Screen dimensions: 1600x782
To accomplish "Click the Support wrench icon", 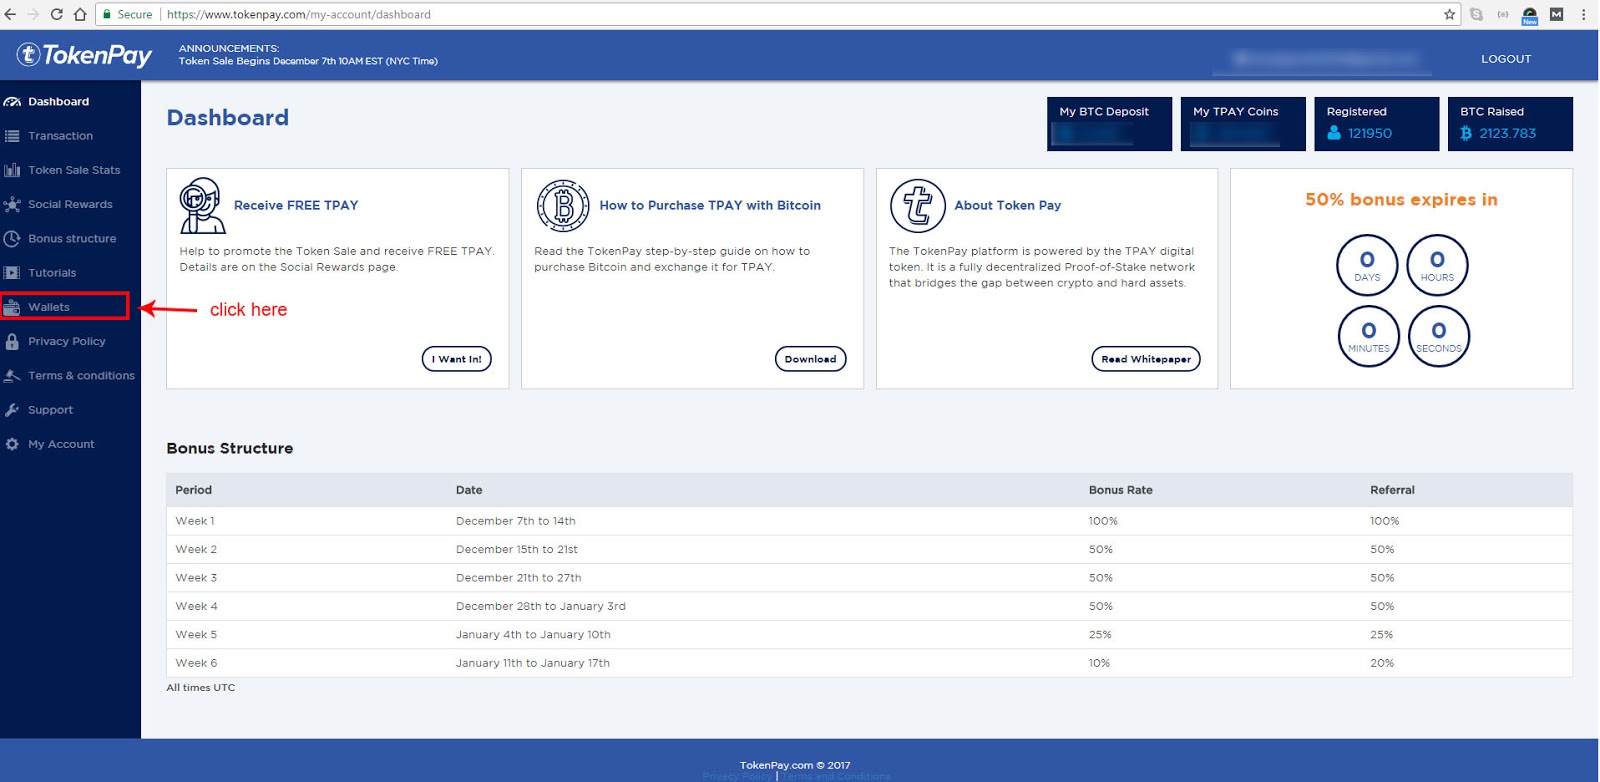I will pos(12,410).
